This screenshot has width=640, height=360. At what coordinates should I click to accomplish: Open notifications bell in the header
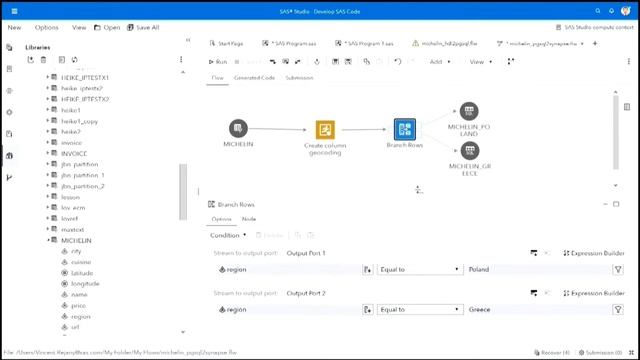(x=611, y=11)
